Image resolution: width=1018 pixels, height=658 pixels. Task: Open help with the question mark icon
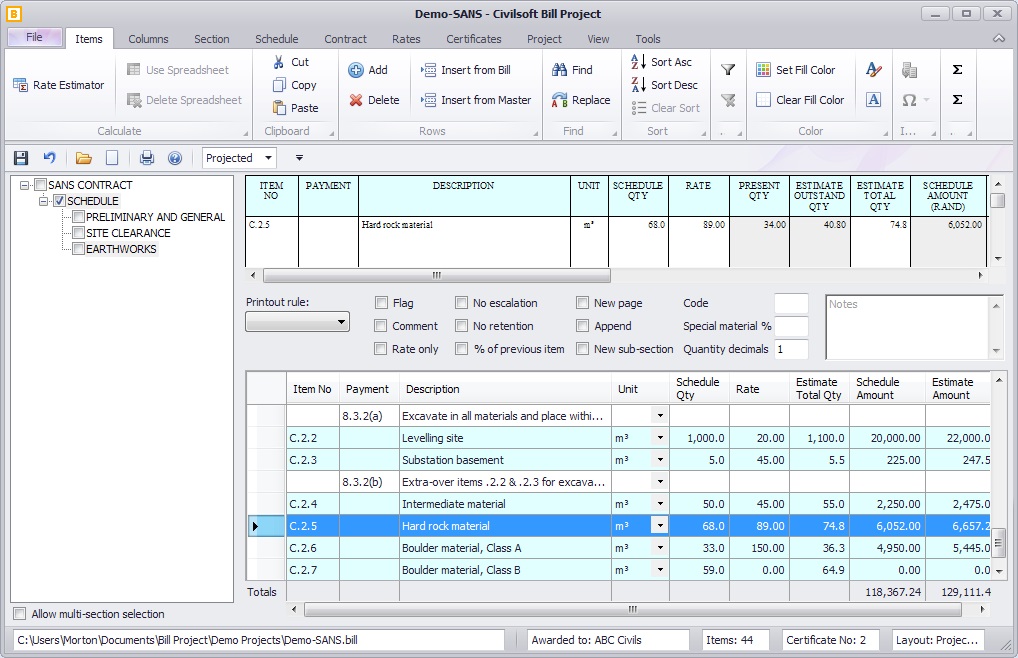tap(175, 158)
